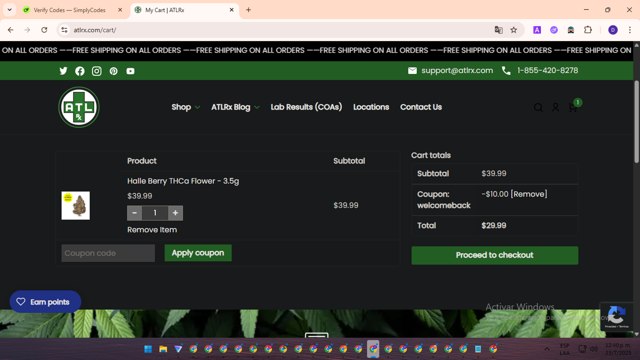Decrease quantity with minus button

pyautogui.click(x=134, y=213)
